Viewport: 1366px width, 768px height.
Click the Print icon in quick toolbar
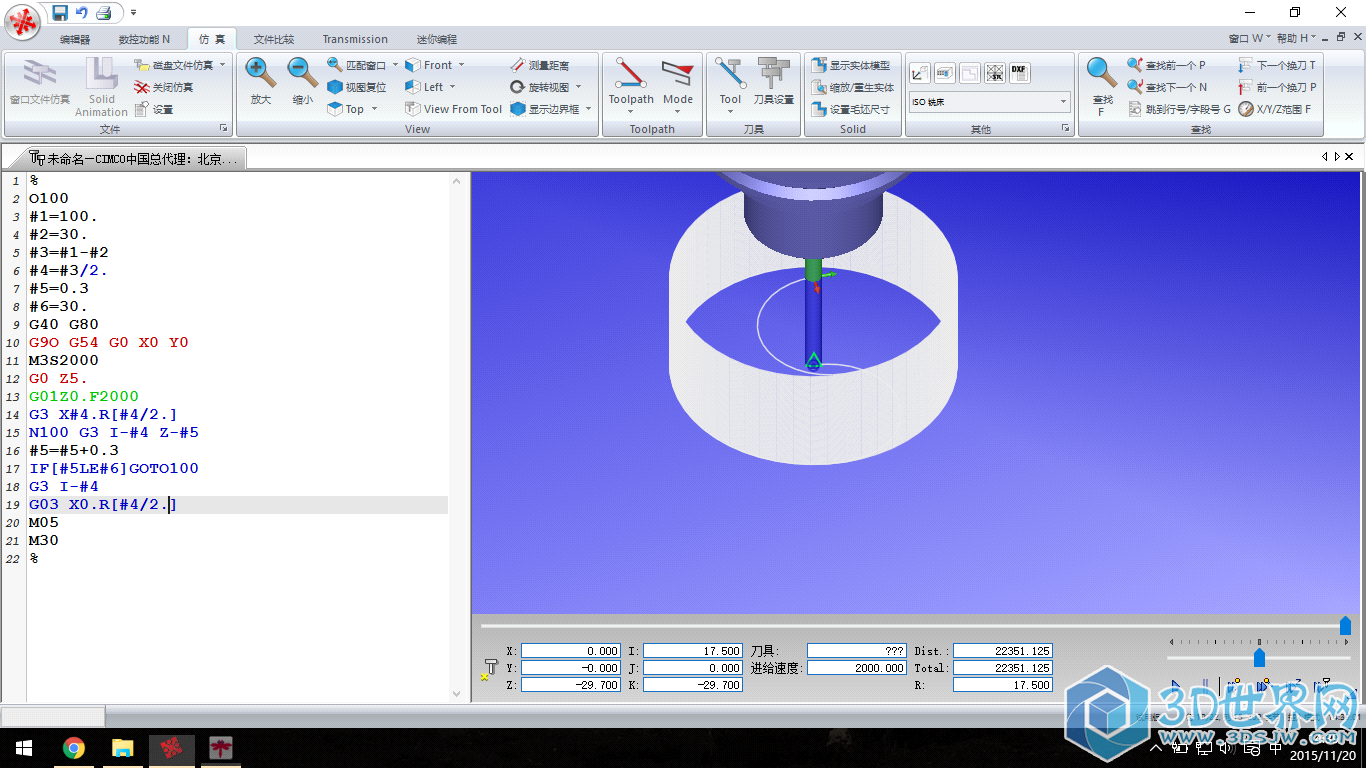[104, 13]
